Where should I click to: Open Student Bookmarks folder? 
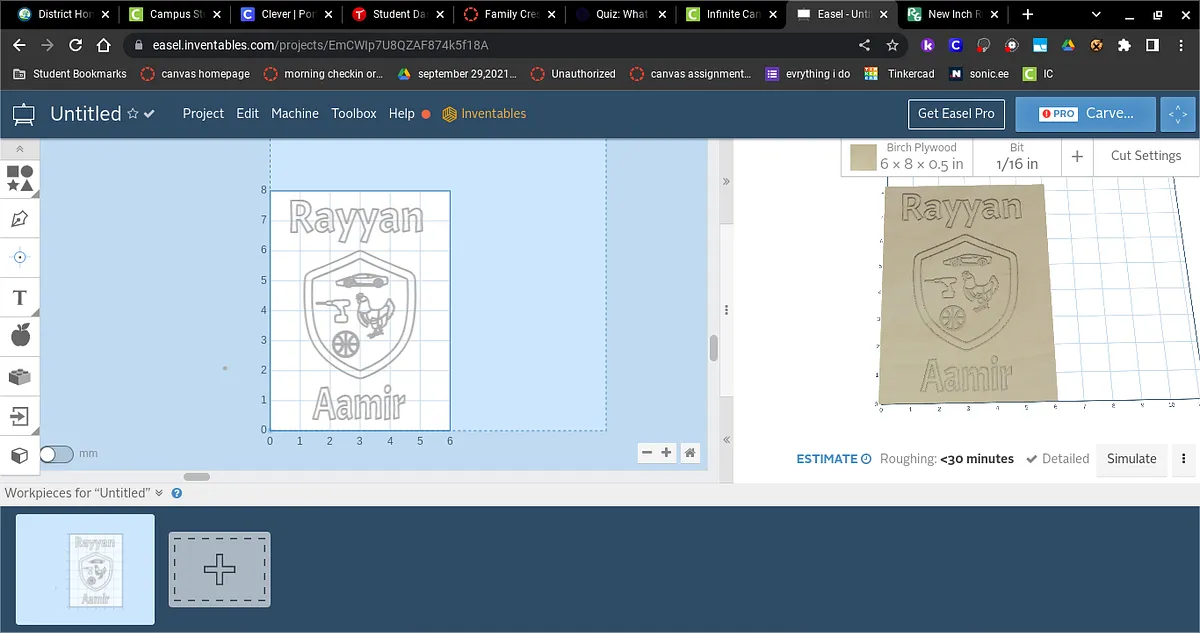[70, 74]
